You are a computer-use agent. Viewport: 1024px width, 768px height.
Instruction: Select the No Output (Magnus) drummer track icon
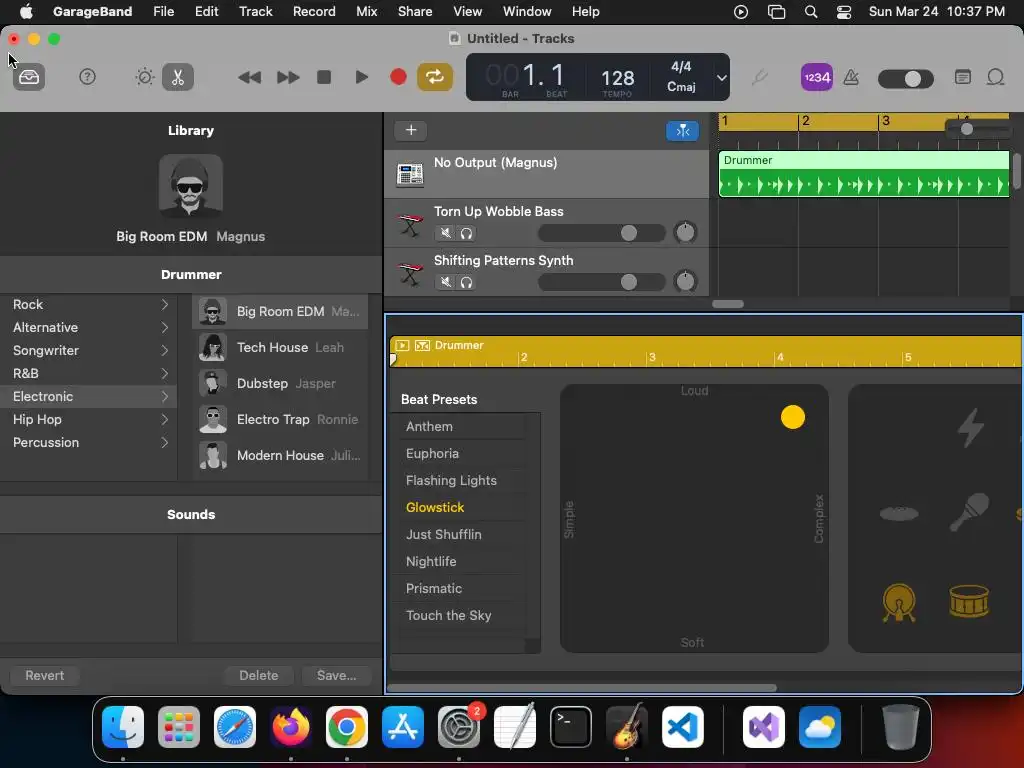[409, 174]
